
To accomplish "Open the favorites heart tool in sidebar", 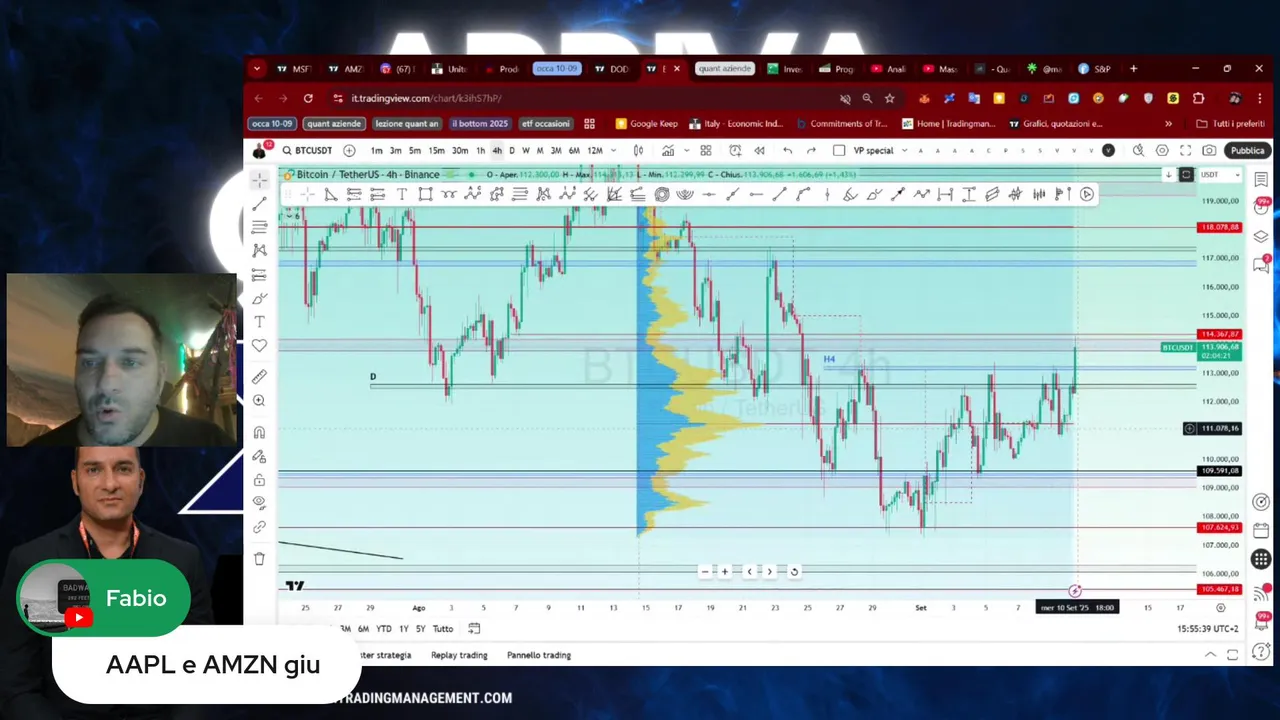I will (260, 346).
